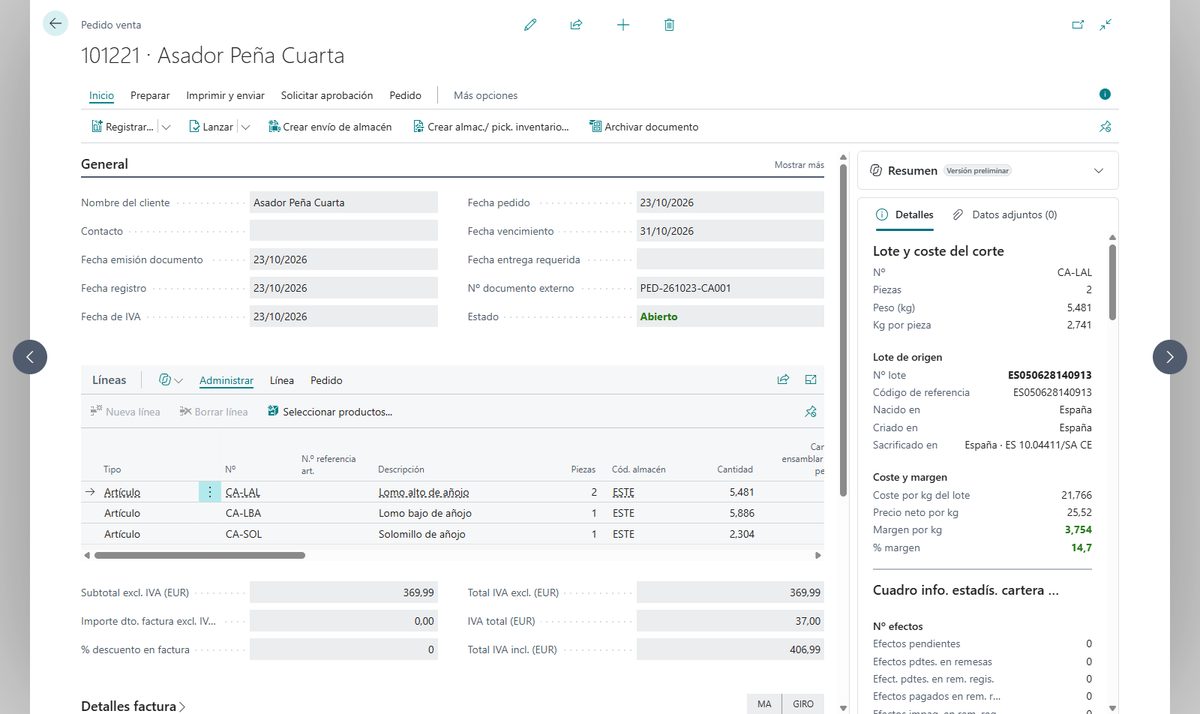Viewport: 1200px width, 714px height.
Task: Expand the Líneas section to full view
Action: (x=811, y=380)
